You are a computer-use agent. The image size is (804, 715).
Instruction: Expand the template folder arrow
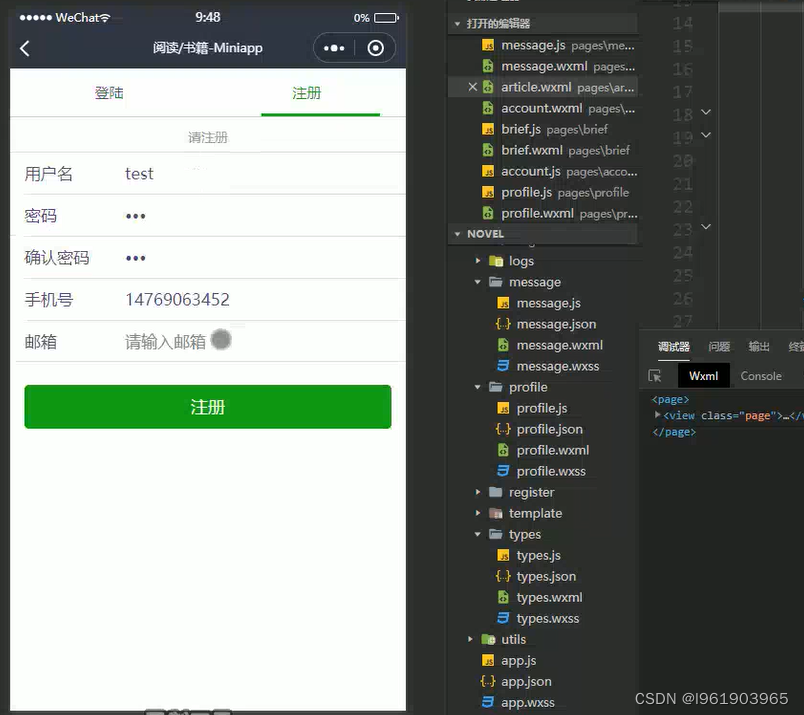[x=477, y=513]
